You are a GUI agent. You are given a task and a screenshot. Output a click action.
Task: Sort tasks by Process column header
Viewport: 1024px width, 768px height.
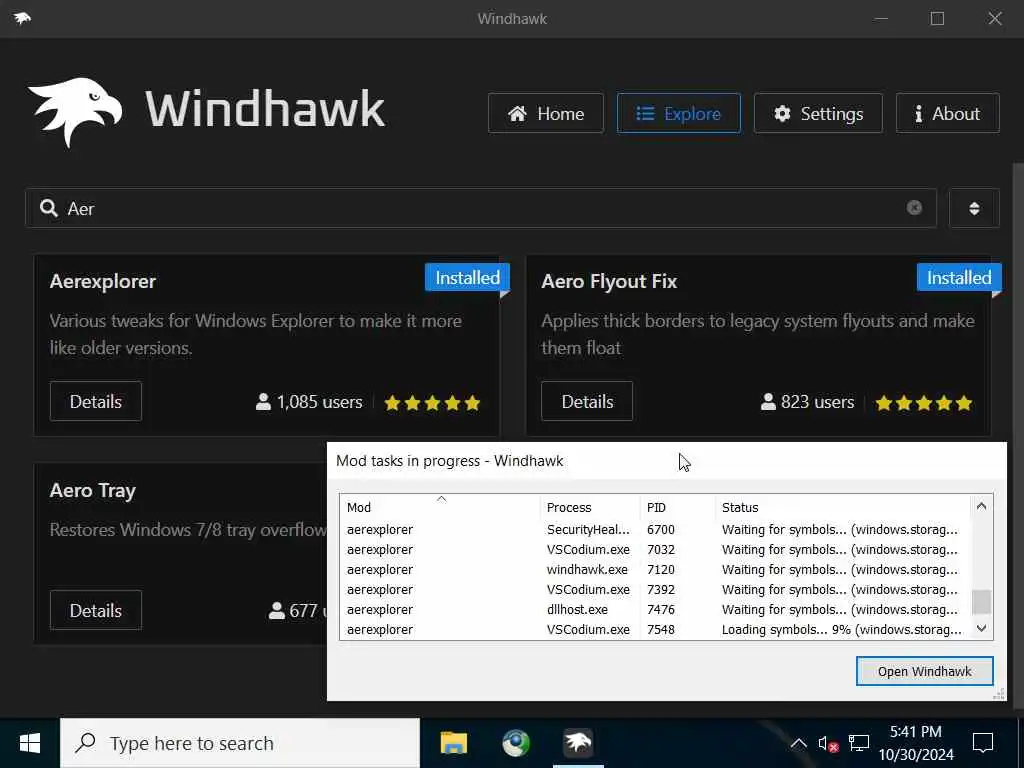pos(590,507)
